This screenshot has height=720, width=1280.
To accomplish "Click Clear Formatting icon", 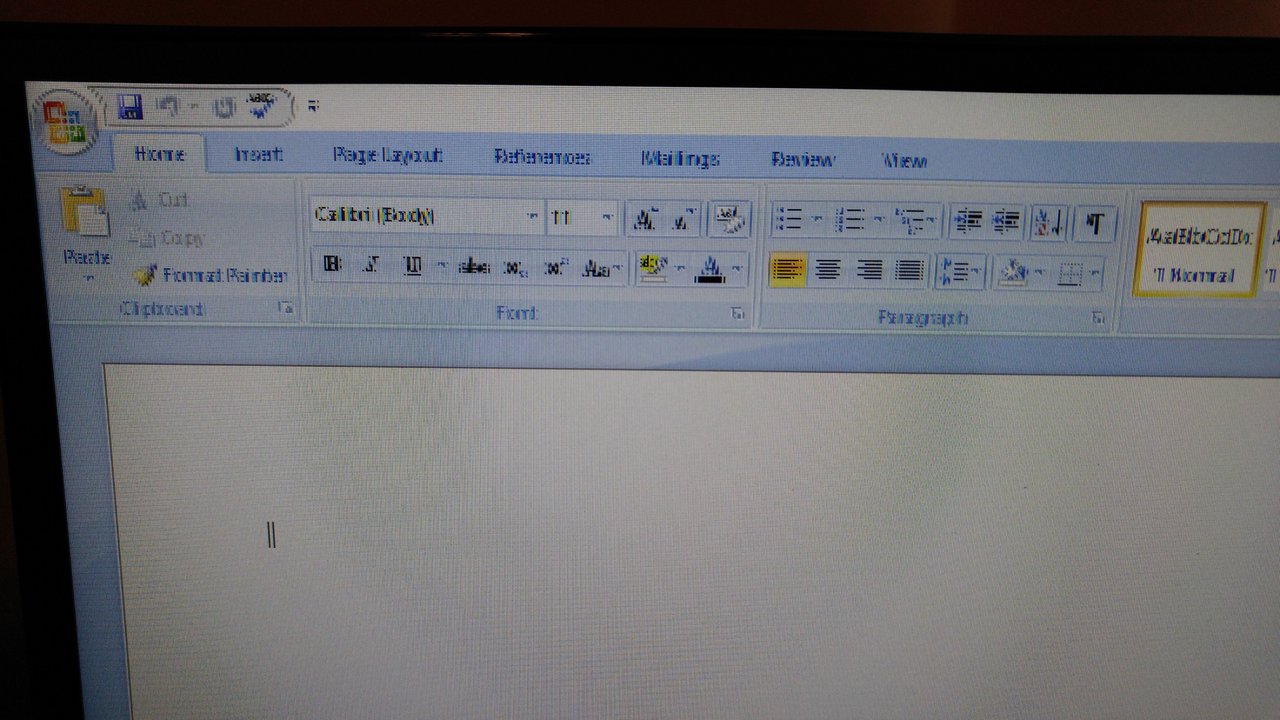I will coord(729,219).
